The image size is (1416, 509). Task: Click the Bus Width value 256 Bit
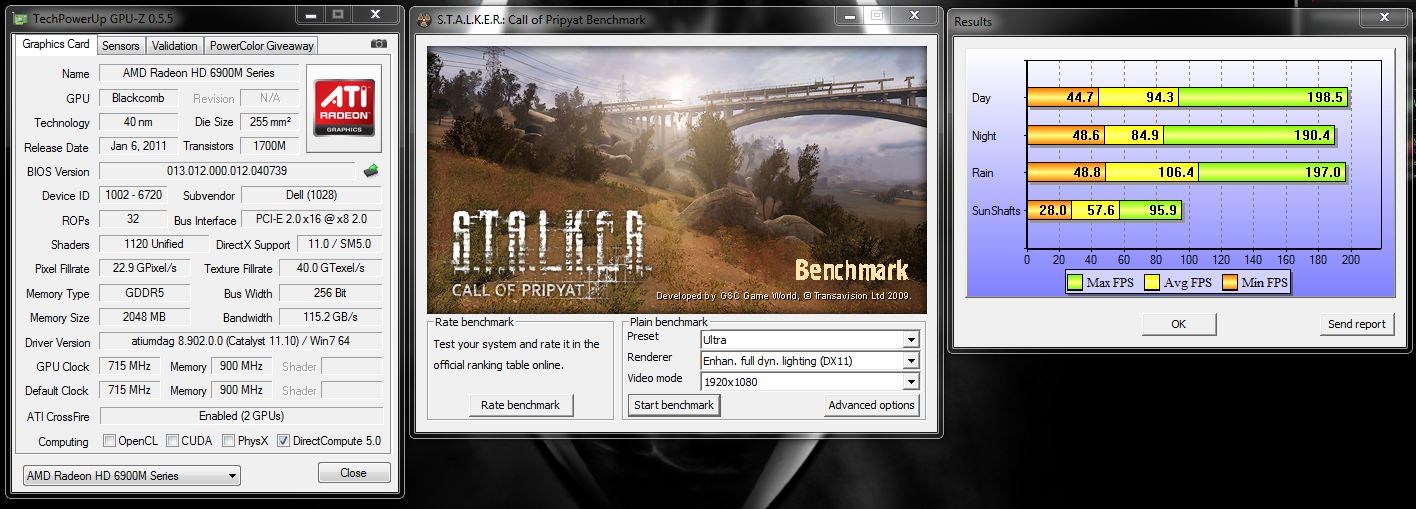coord(330,293)
